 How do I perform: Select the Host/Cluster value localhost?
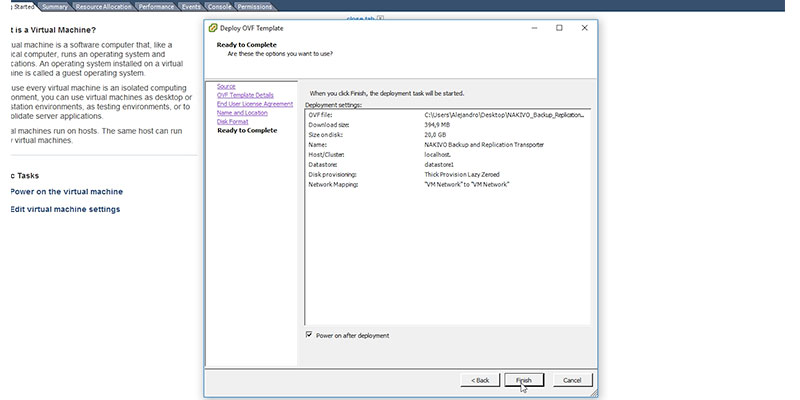tap(438, 155)
